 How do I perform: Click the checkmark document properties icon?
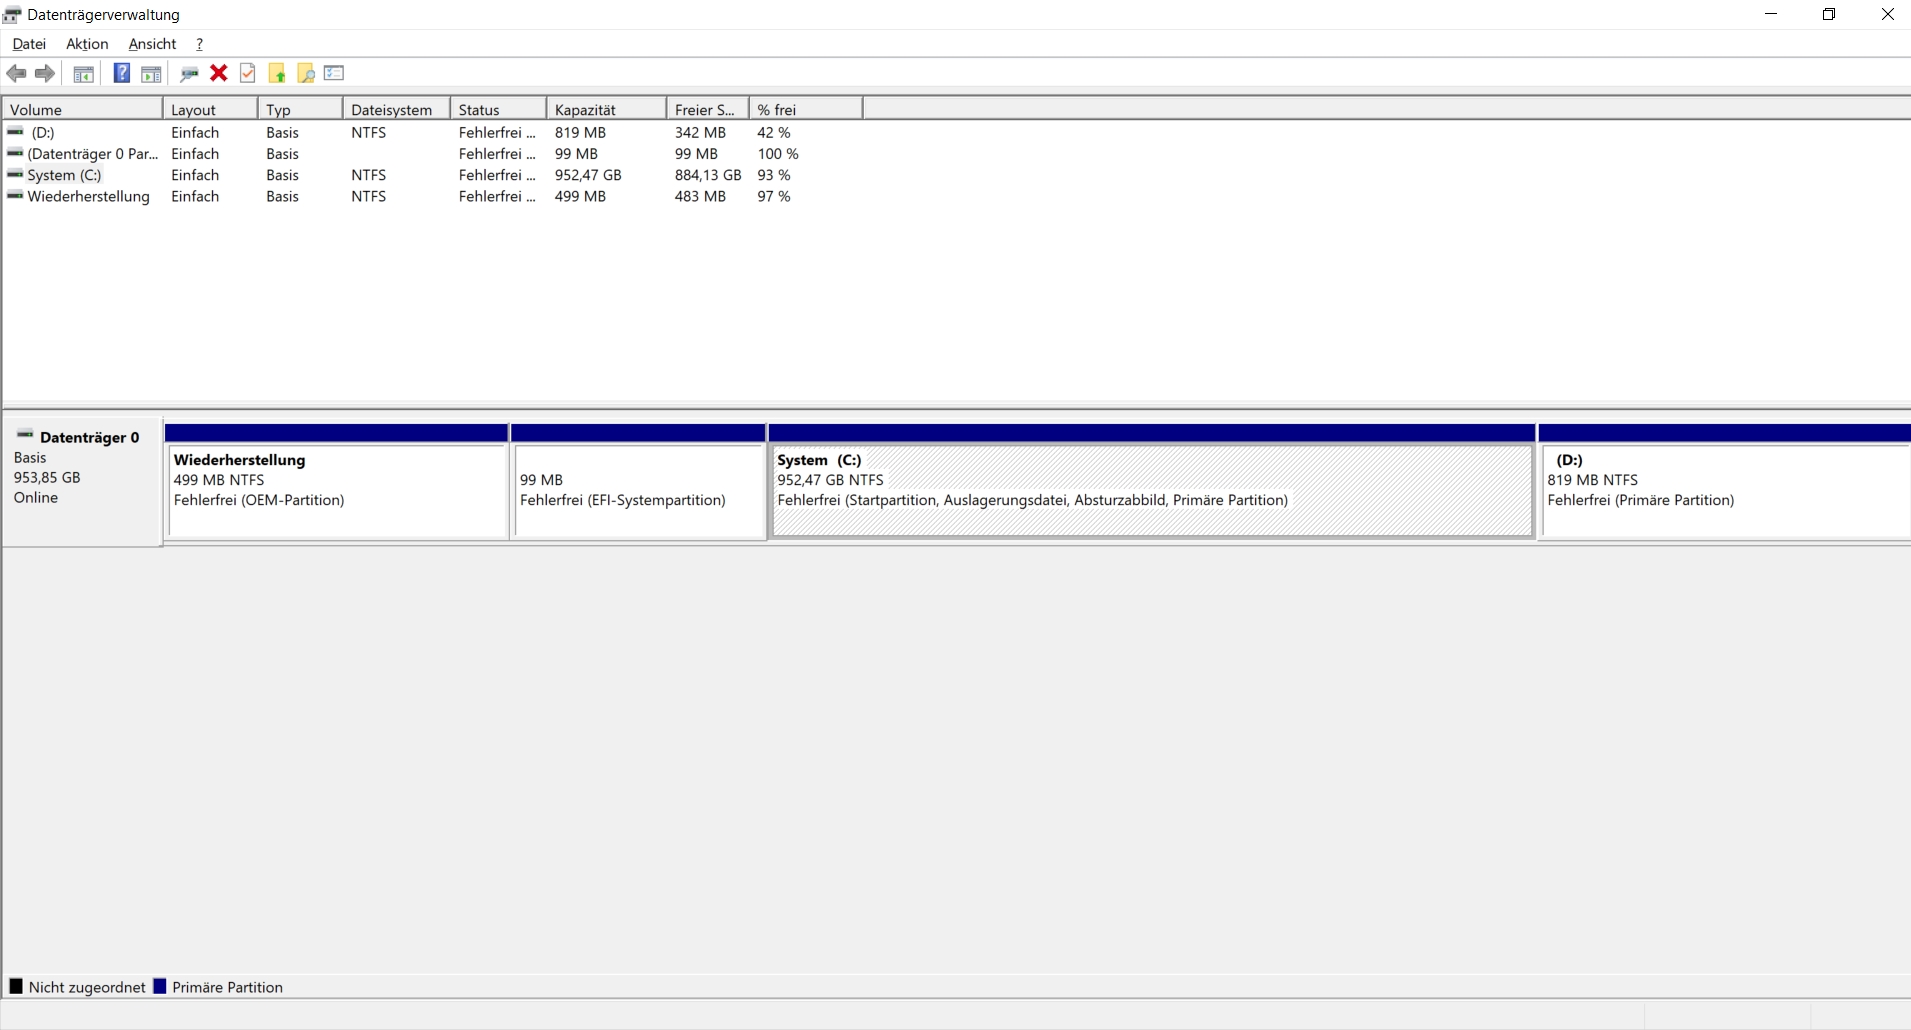[248, 73]
